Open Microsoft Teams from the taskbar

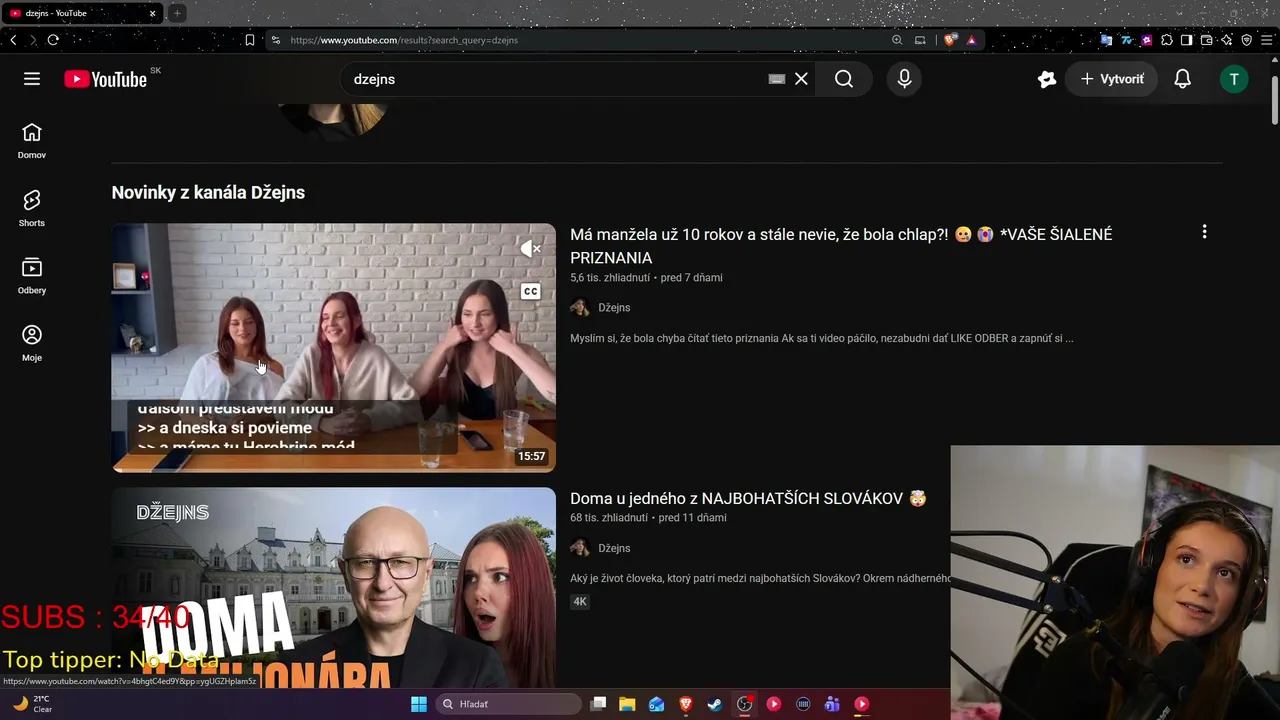tap(832, 704)
